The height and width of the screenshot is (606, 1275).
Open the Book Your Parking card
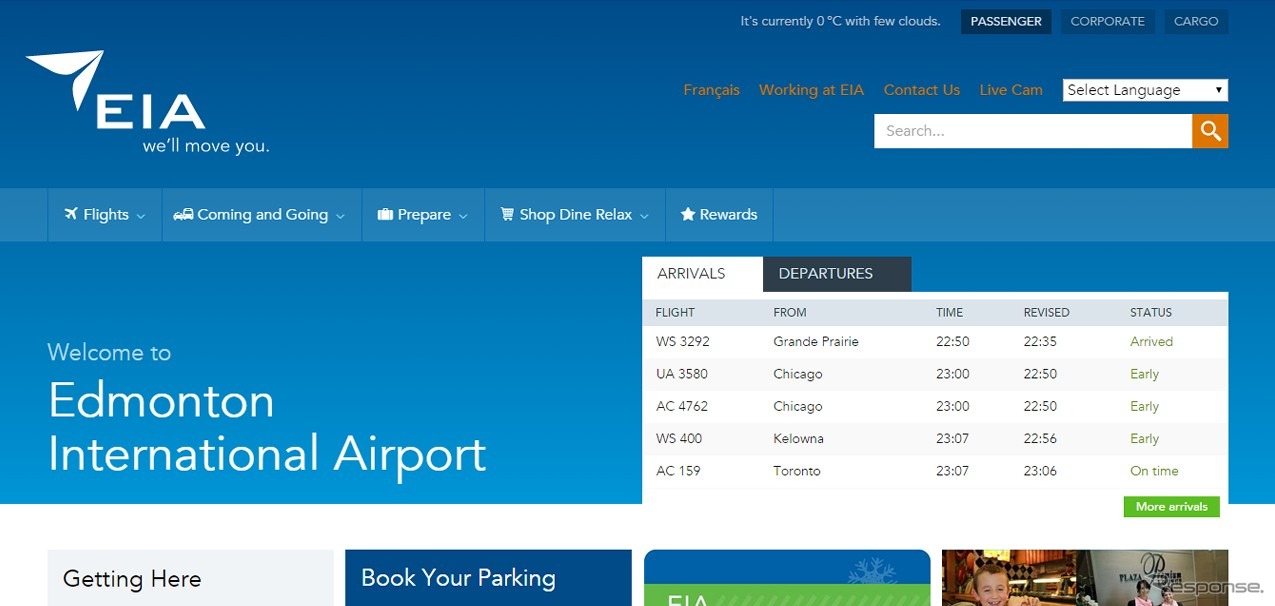tap(488, 578)
